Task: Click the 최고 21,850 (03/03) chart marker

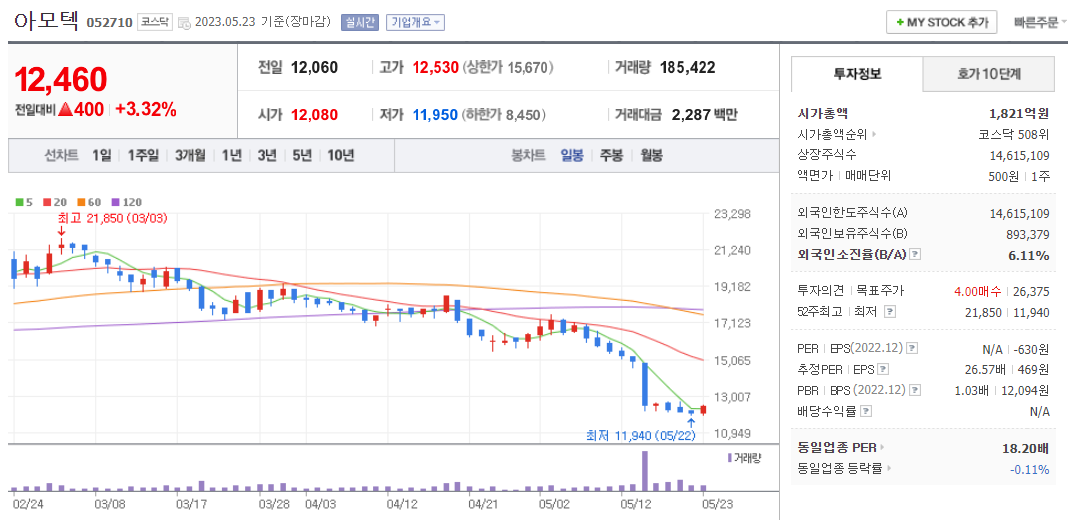Action: tap(112, 218)
